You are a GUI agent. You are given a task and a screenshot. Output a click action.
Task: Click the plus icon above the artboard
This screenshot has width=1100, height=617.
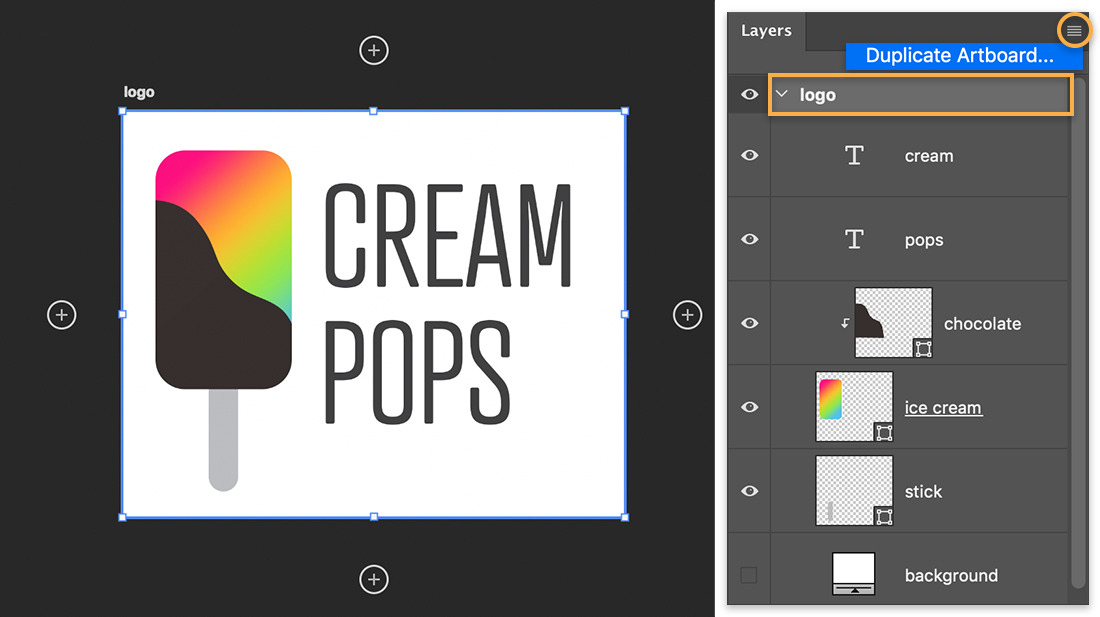click(373, 50)
